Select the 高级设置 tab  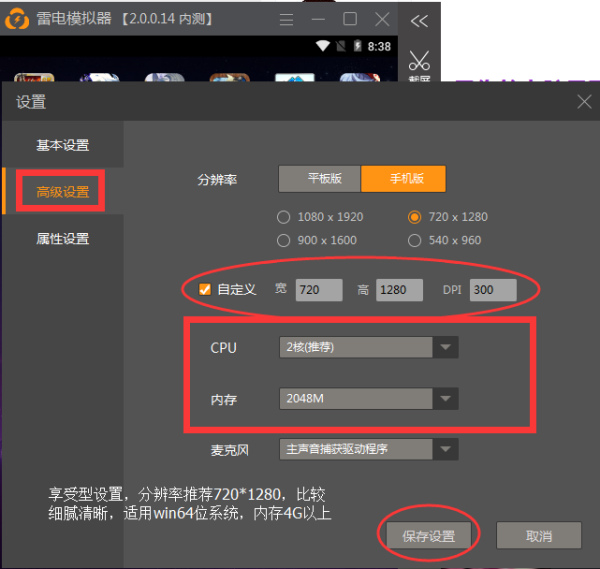(63, 191)
